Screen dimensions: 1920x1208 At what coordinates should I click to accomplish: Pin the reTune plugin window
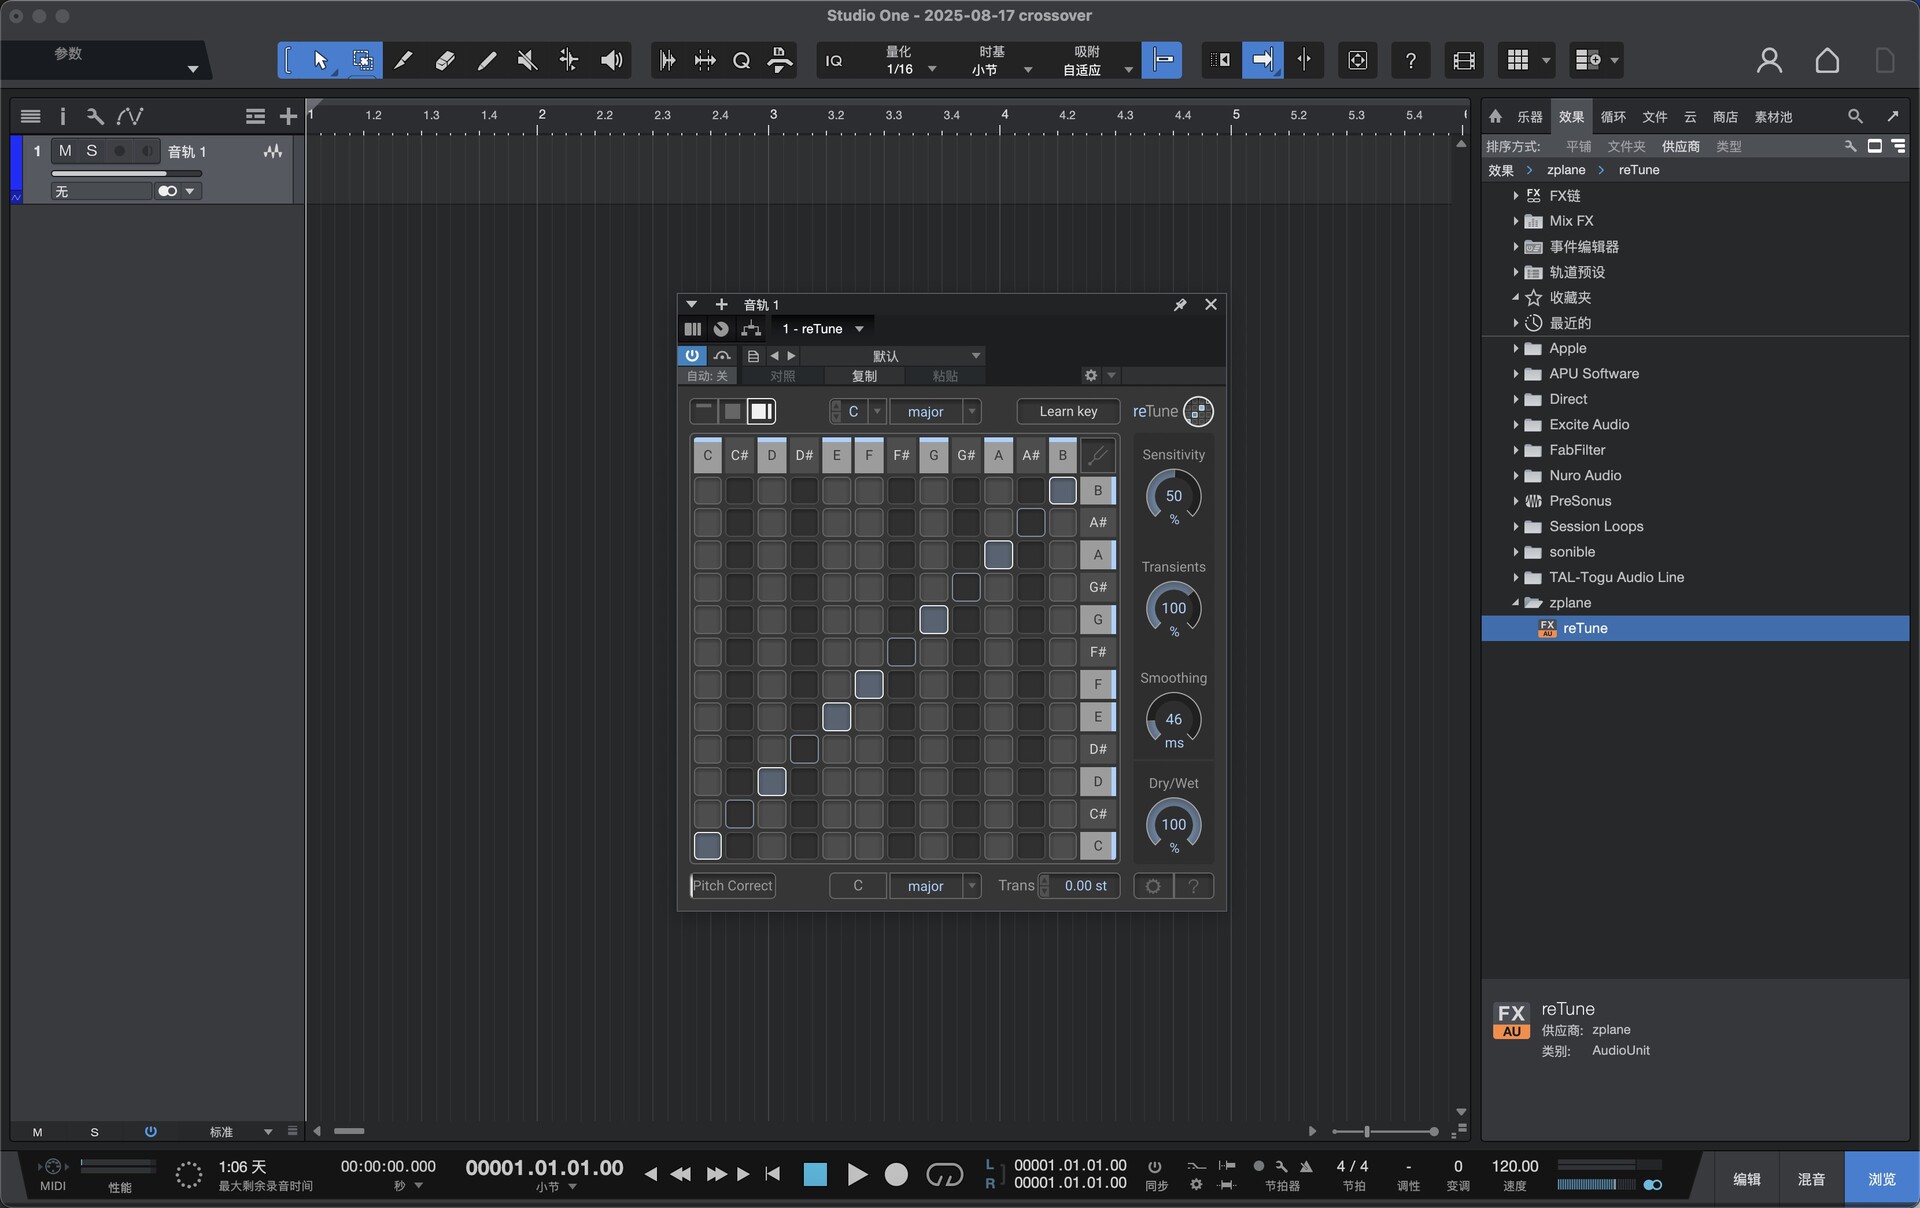1180,304
